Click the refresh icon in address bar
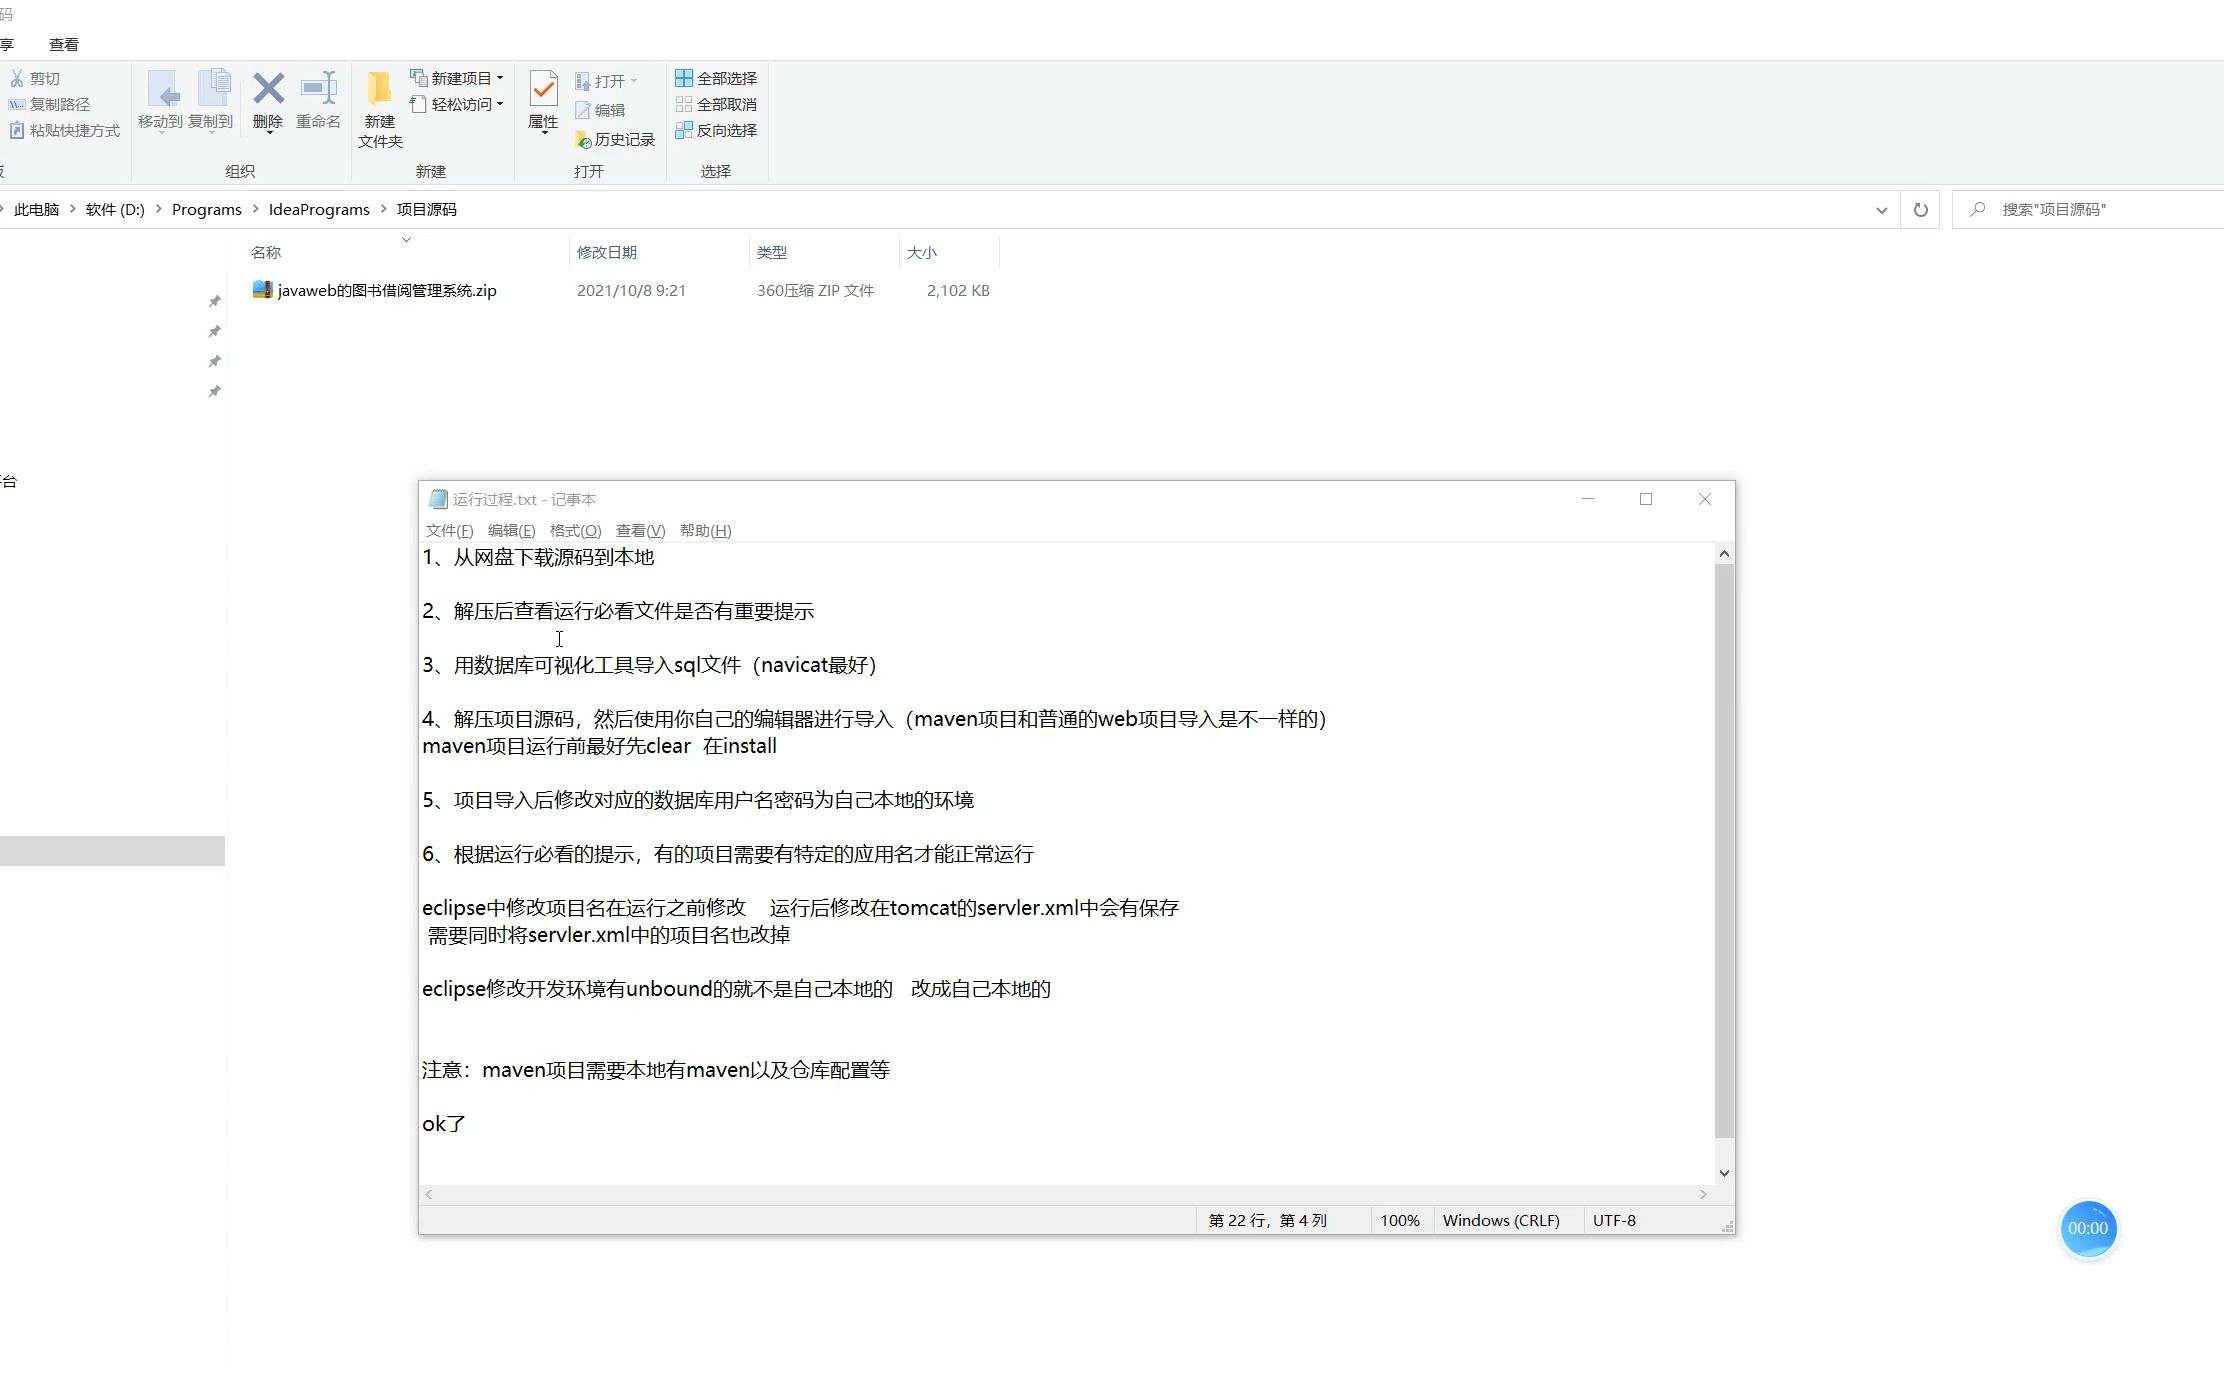The image size is (2224, 1390). point(1920,209)
